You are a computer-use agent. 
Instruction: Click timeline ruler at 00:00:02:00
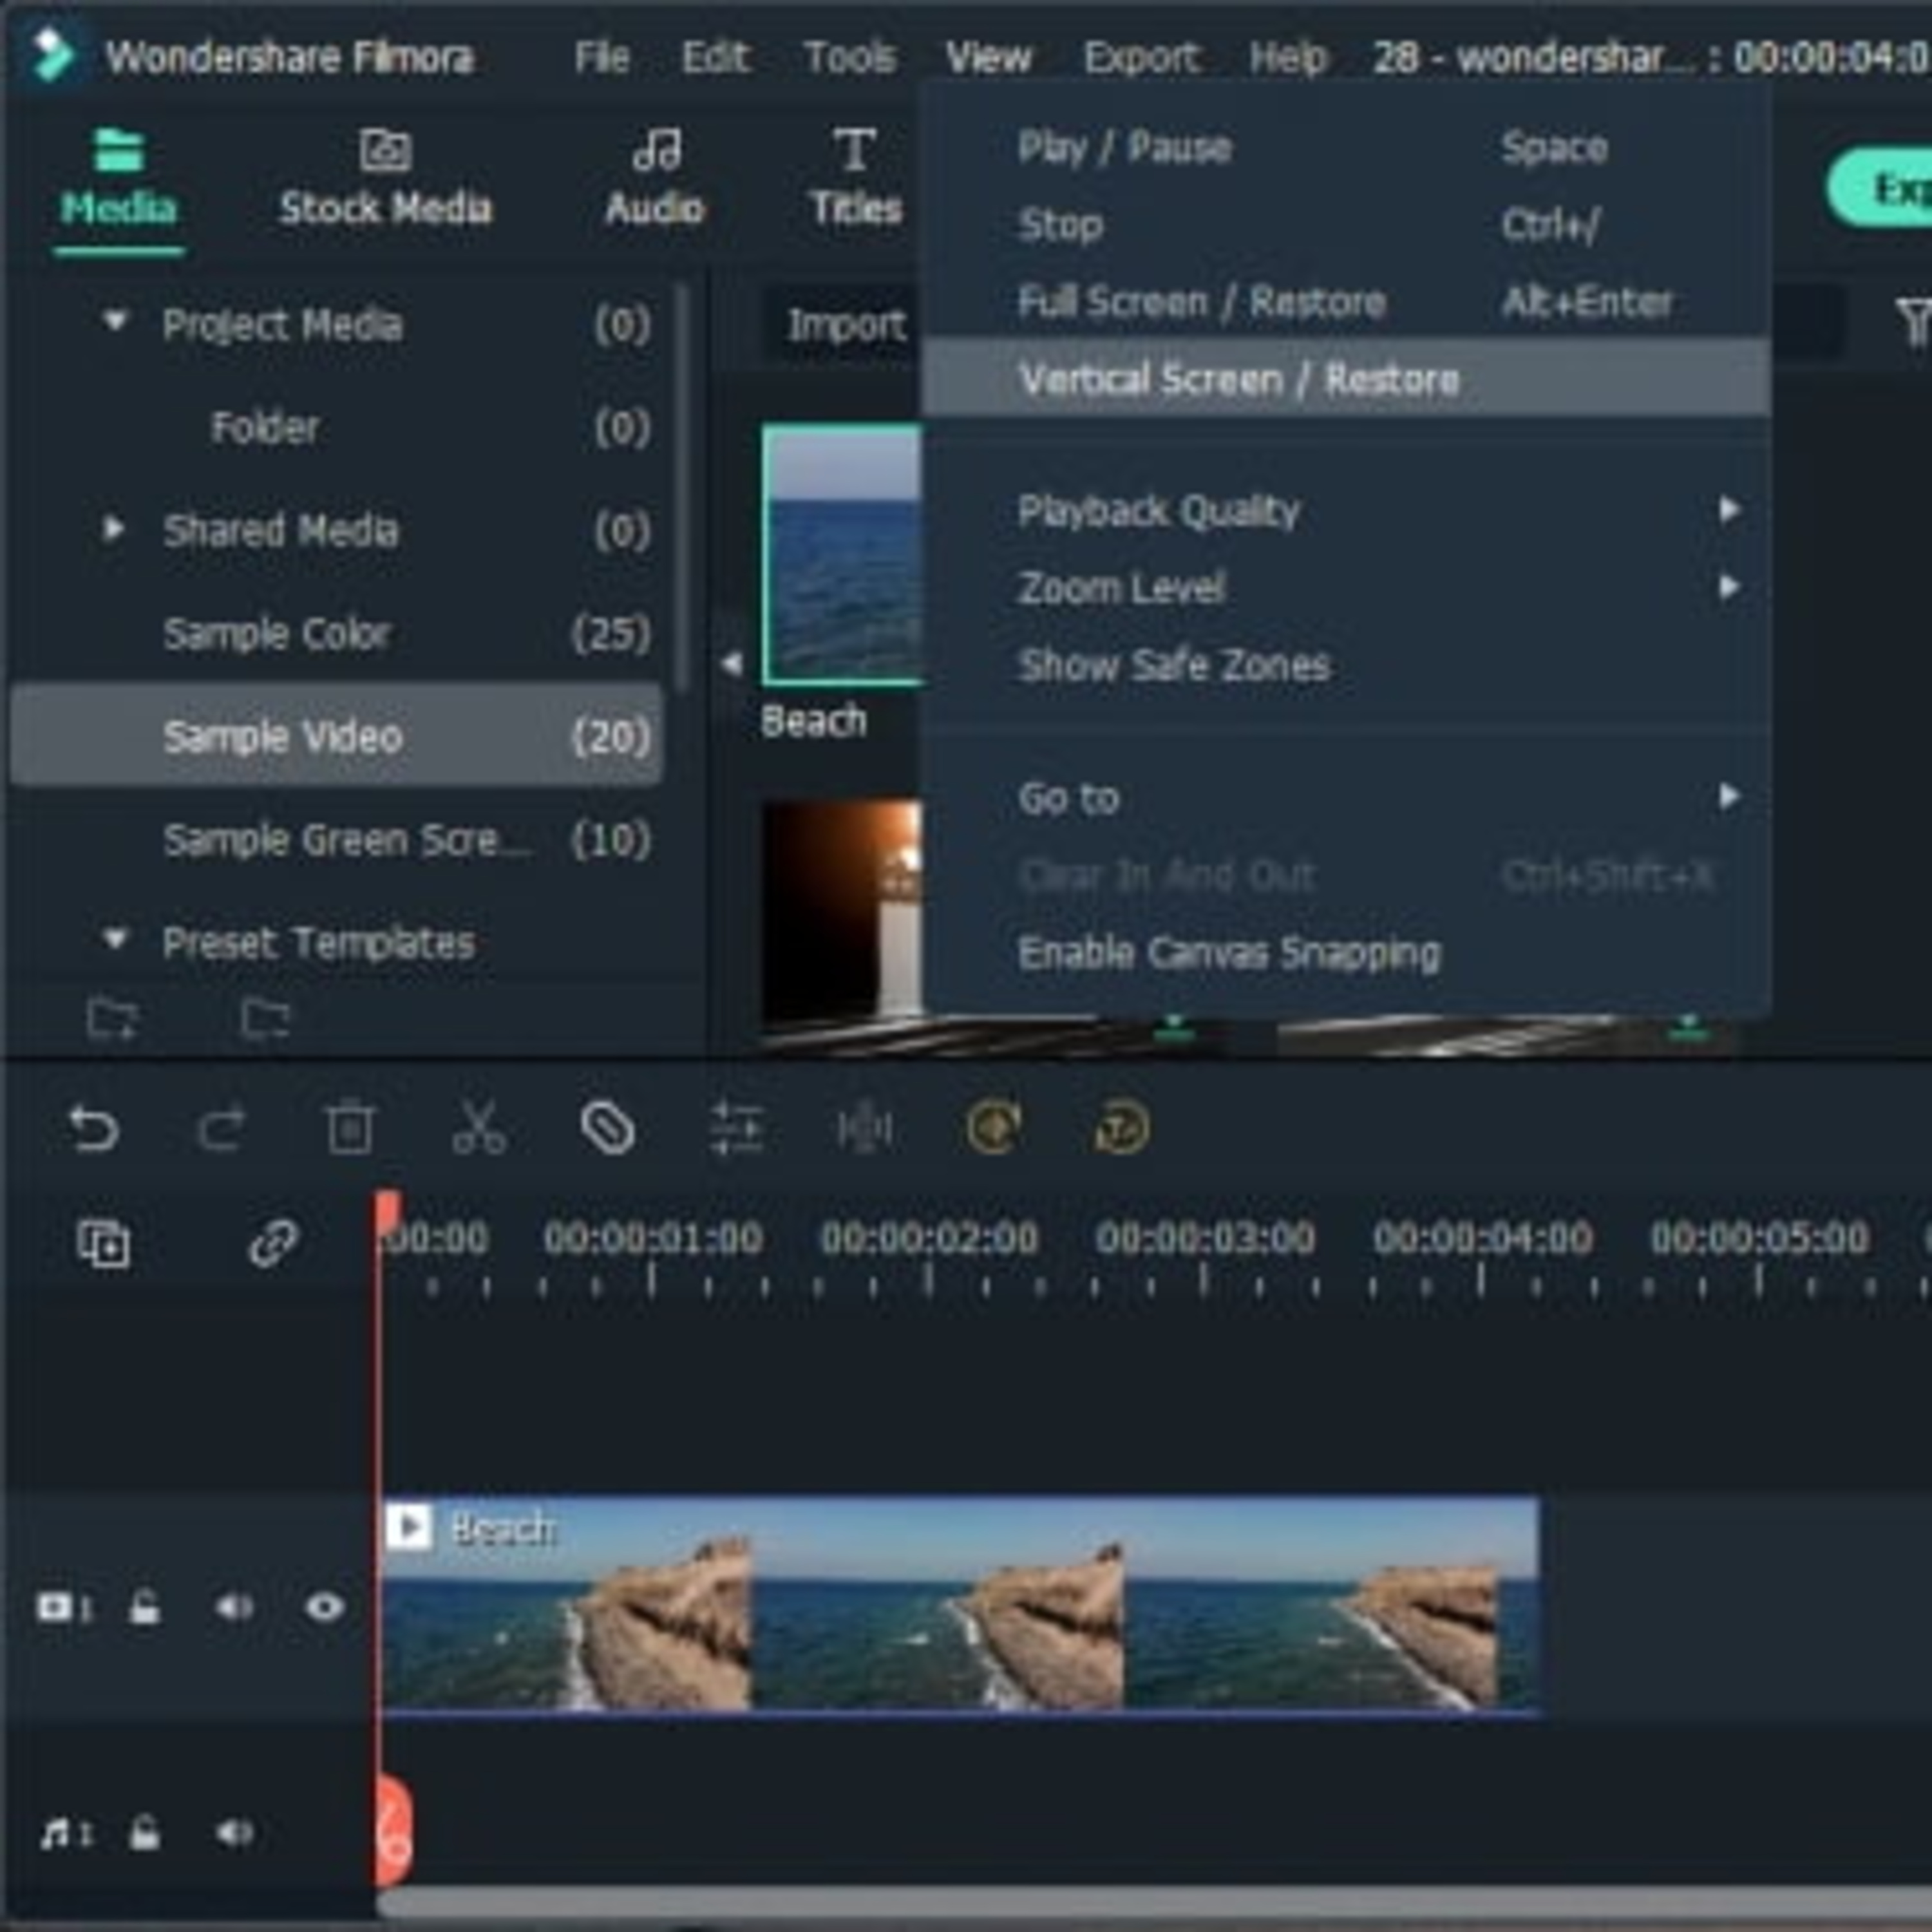tap(929, 1240)
